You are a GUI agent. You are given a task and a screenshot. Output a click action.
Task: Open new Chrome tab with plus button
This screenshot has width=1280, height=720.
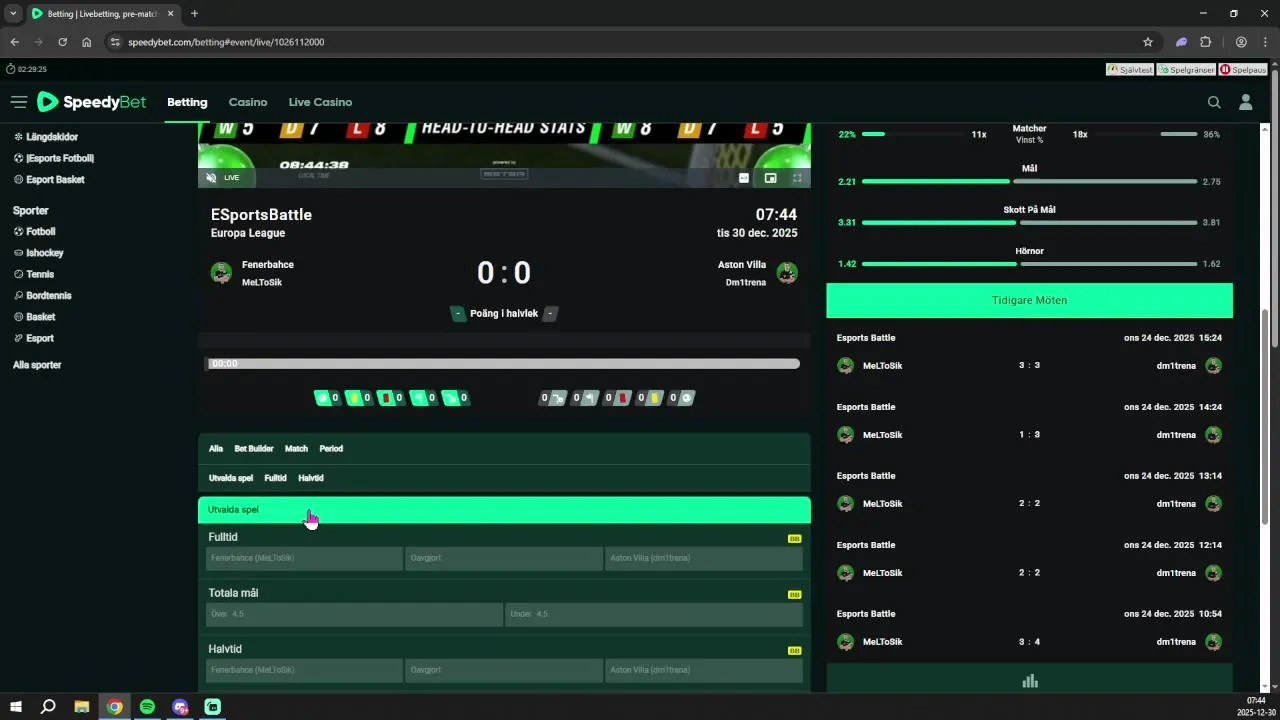[194, 14]
